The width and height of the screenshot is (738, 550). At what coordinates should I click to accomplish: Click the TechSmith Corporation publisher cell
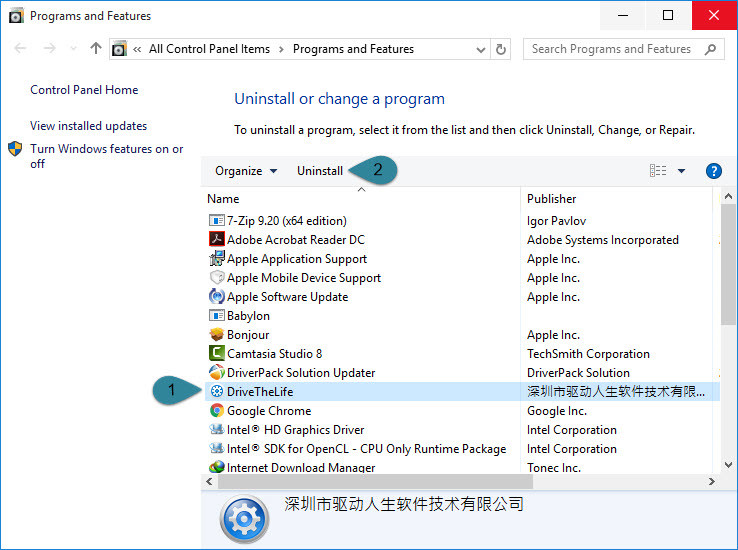[588, 353]
